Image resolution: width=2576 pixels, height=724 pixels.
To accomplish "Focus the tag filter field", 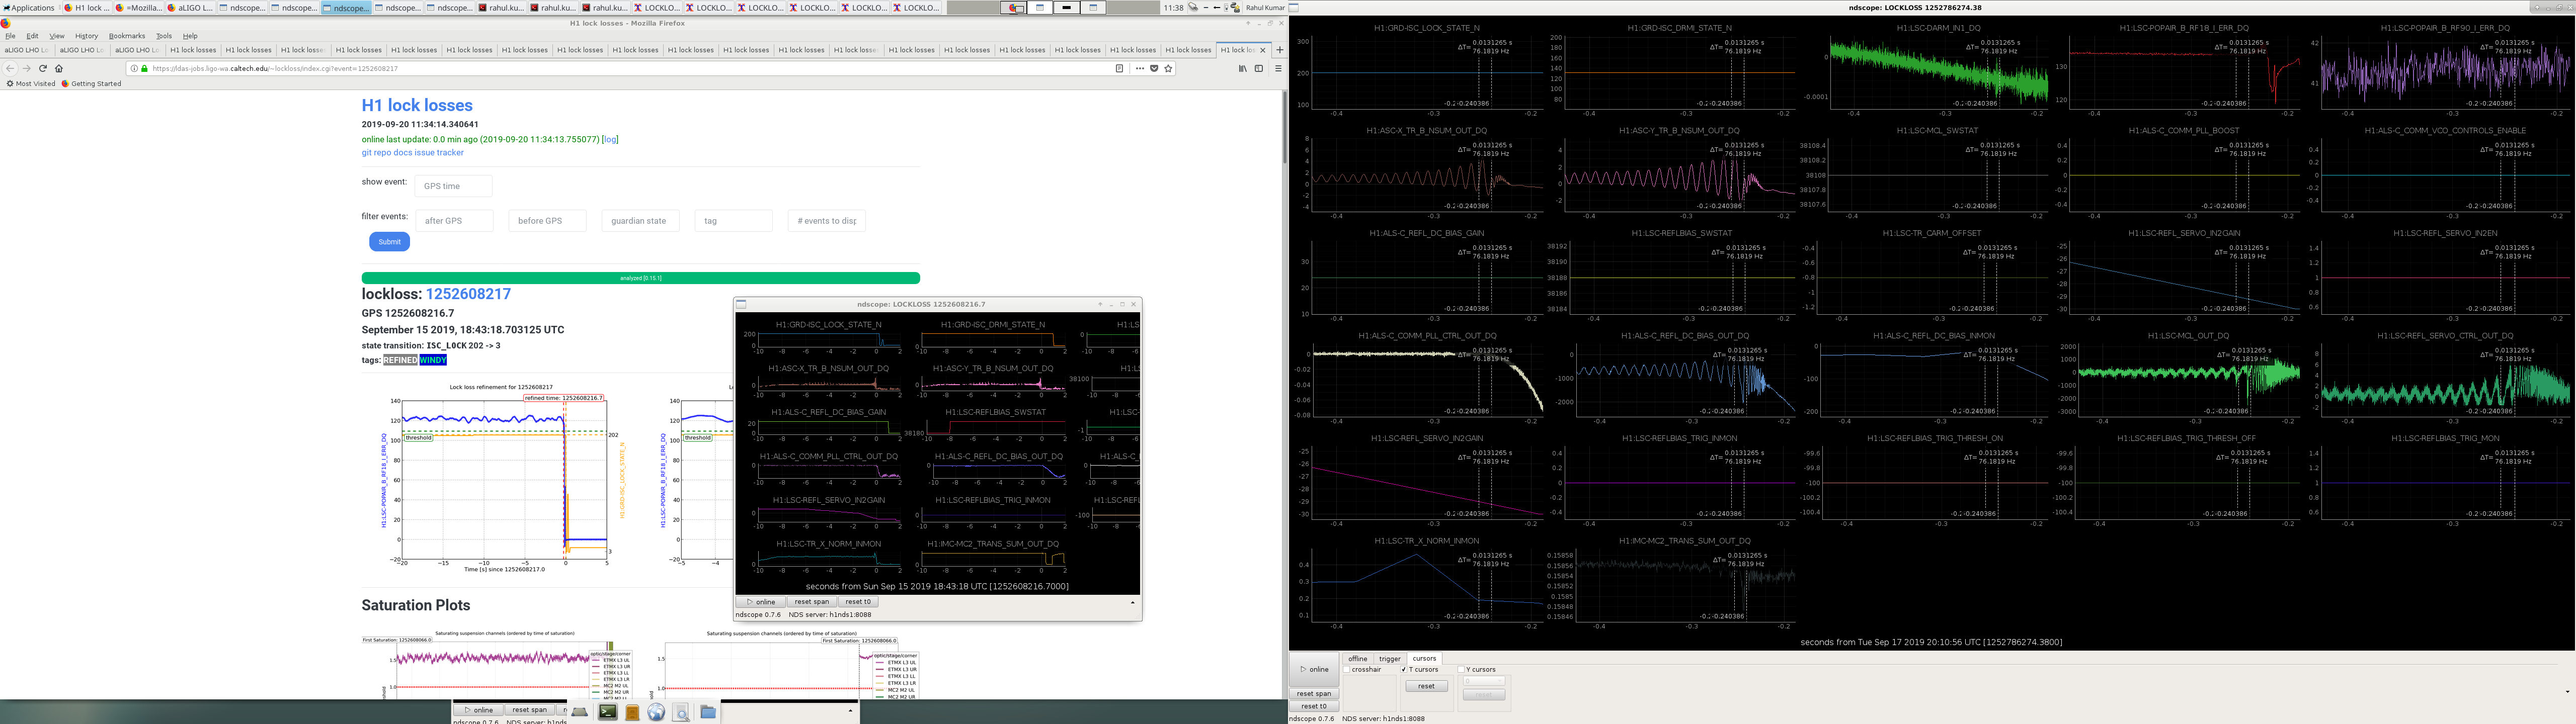I will [734, 221].
